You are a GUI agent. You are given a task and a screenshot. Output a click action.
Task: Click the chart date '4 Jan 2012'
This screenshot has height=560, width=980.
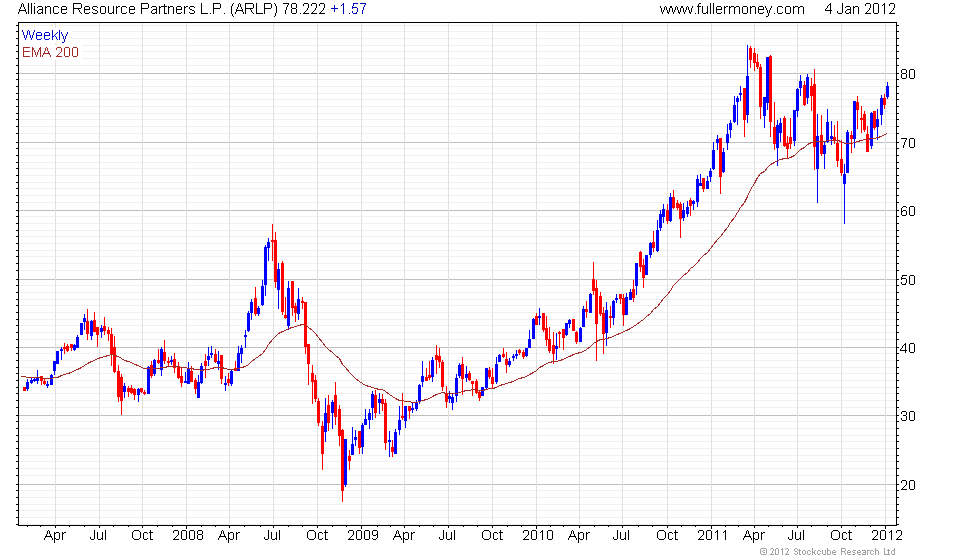(x=860, y=9)
